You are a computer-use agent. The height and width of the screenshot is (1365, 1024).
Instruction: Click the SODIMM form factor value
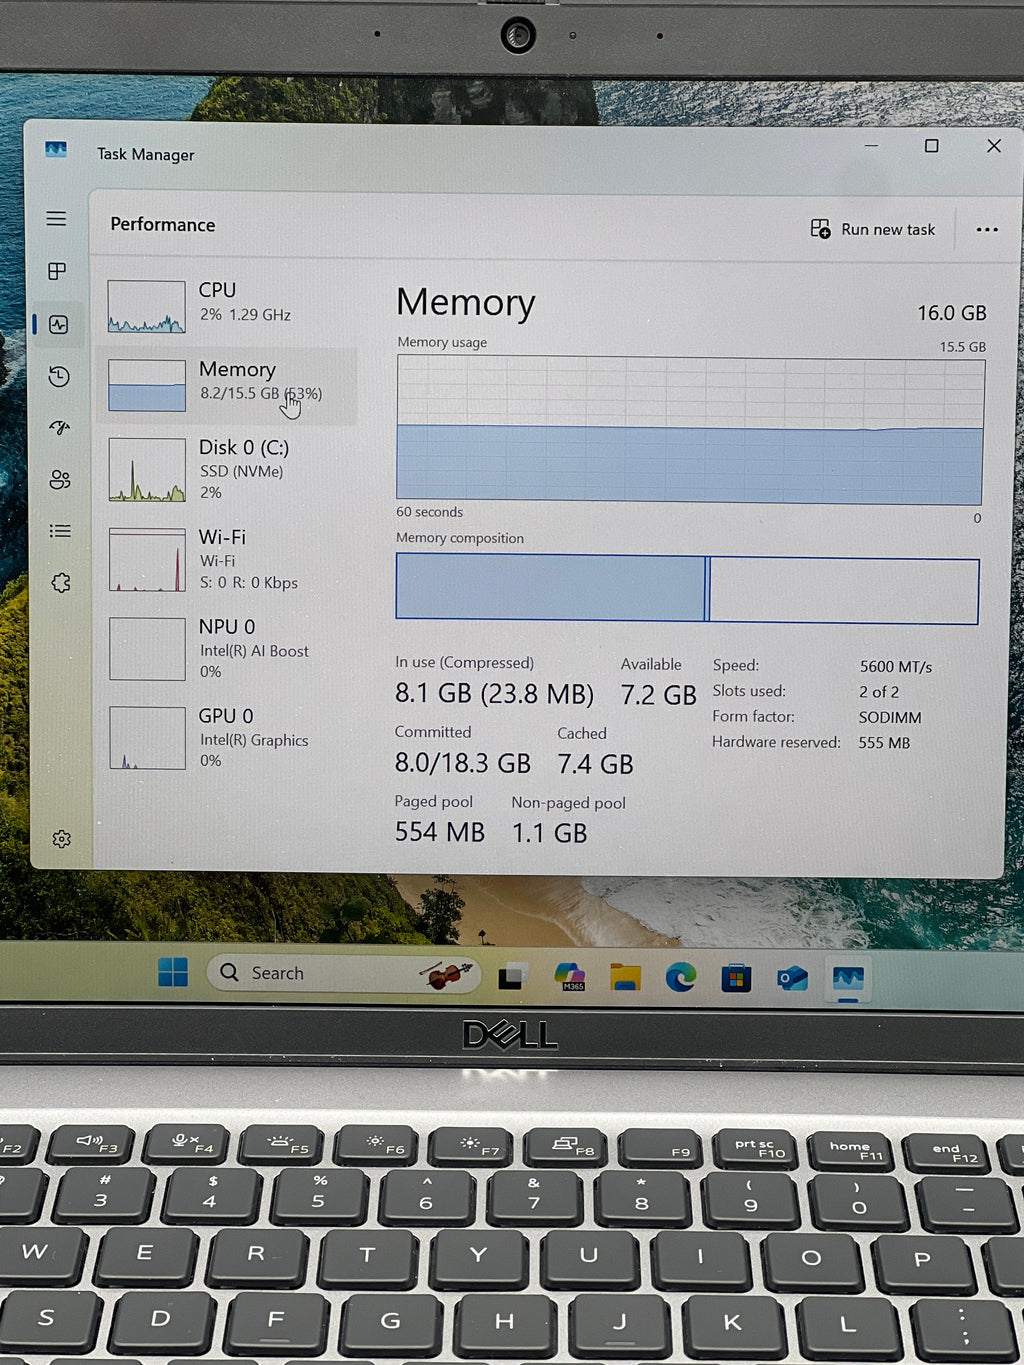click(890, 718)
